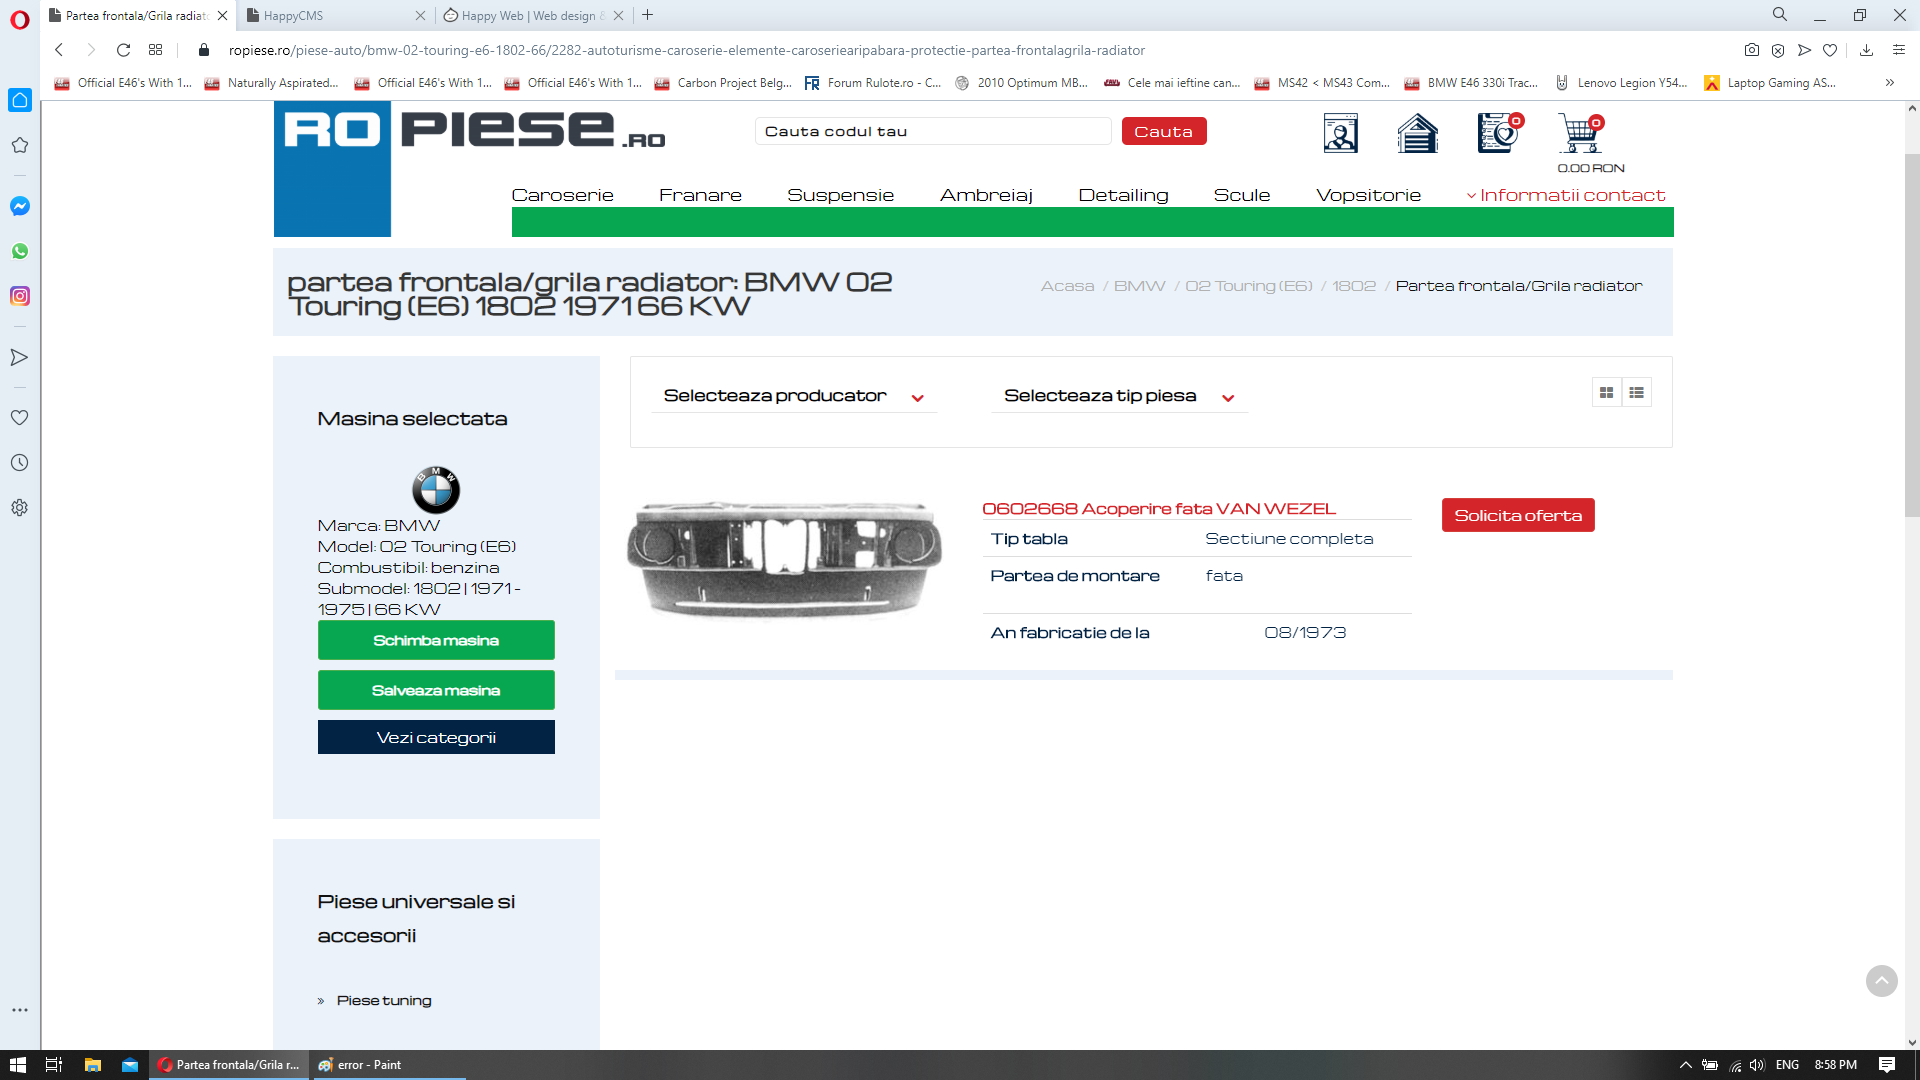The image size is (1920, 1080).
Task: Open Vopsitorie menu
Action: [1368, 195]
